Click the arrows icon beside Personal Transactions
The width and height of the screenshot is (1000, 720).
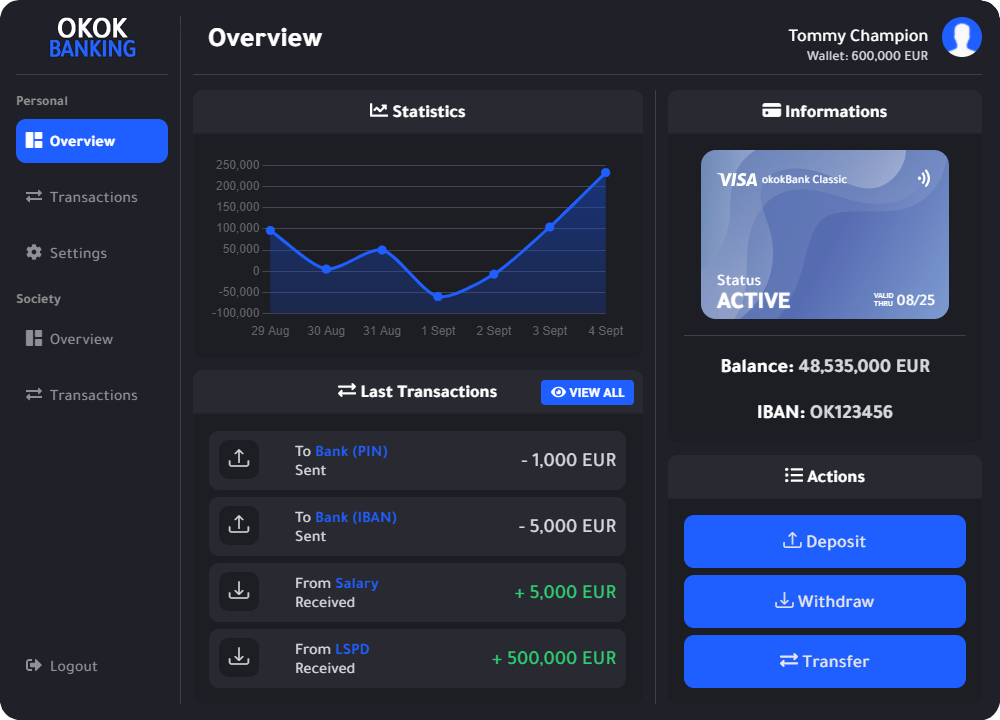pos(33,197)
